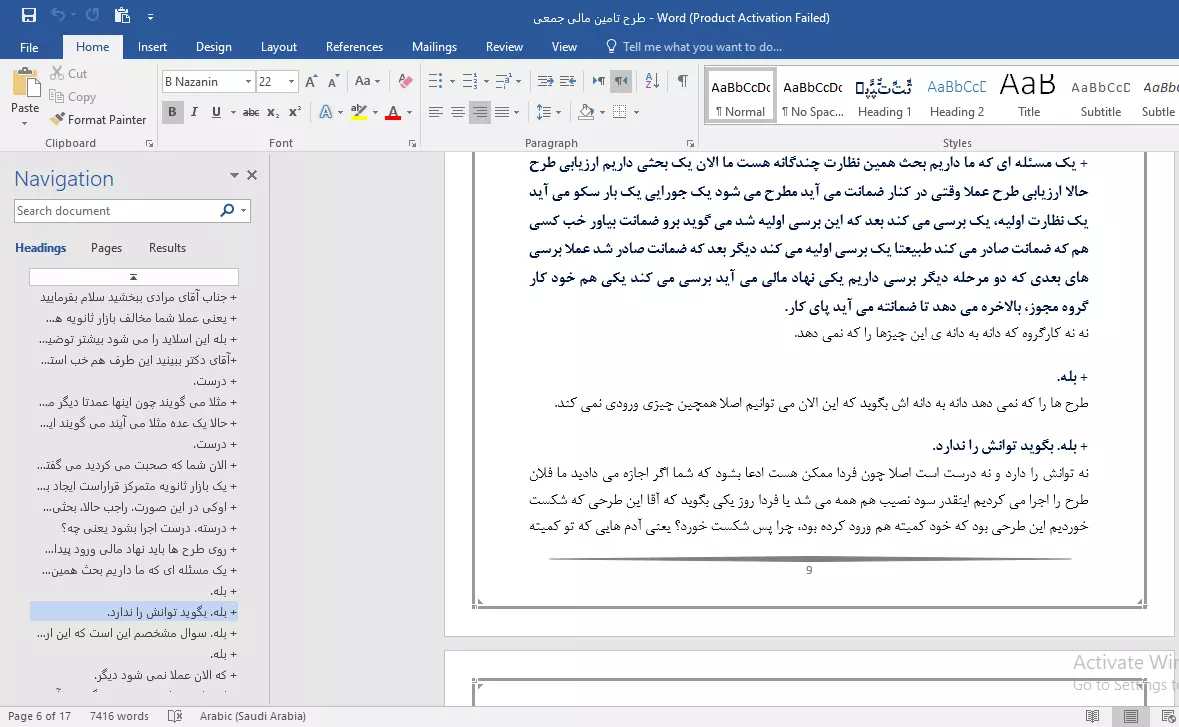Apply strikethrough formatting

pos(251,112)
